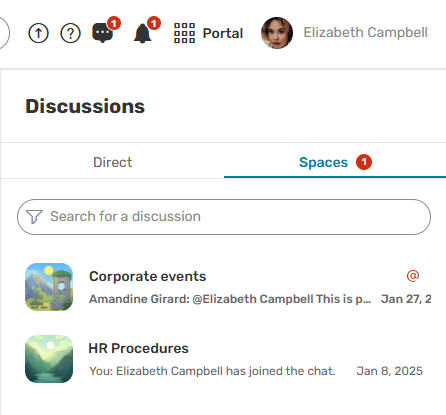Click the Corporate events space thumbnail
Screen dimensions: 446x415
(x=49, y=287)
